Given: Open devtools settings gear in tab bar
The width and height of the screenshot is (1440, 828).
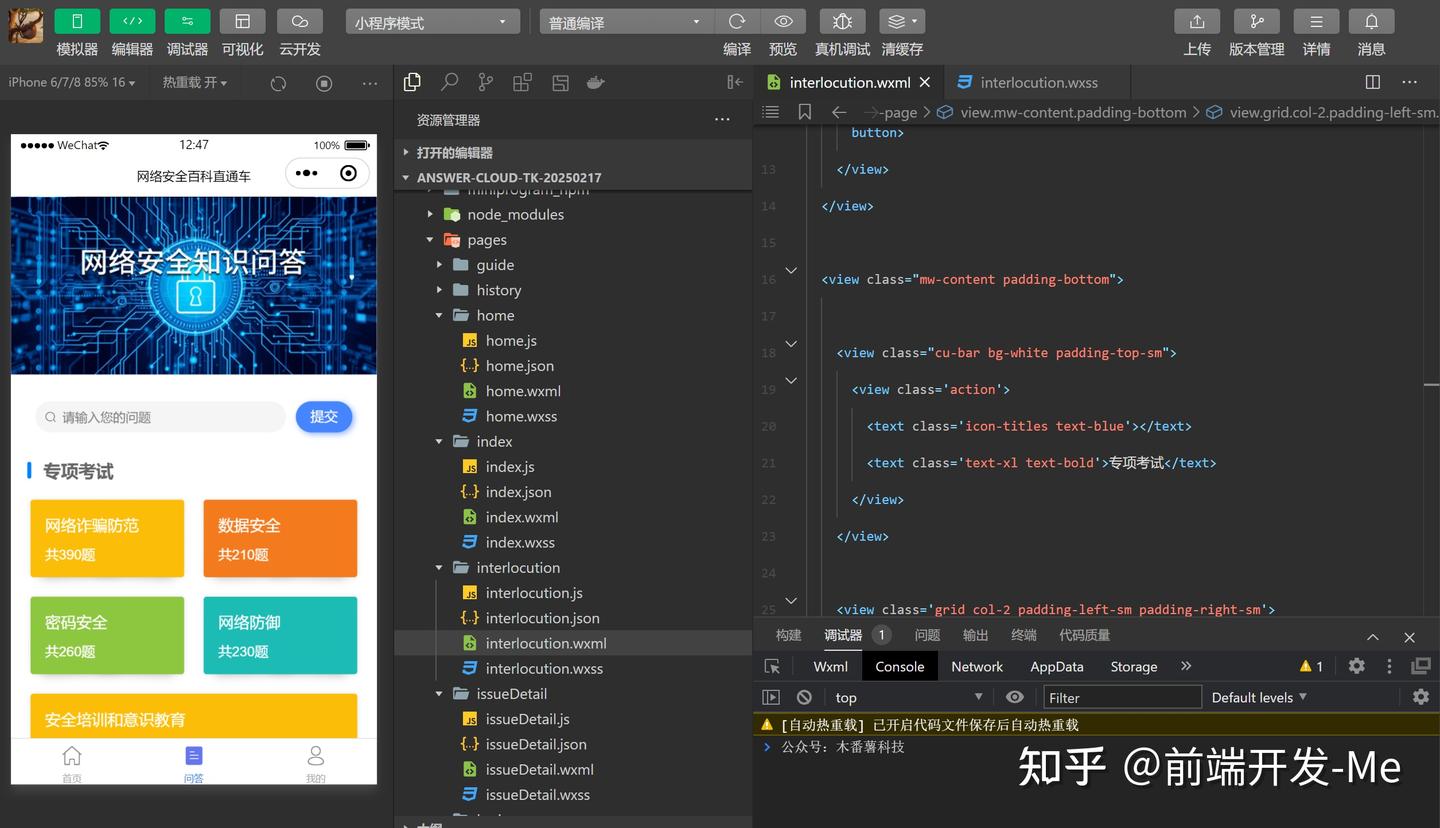Looking at the screenshot, I should [x=1356, y=666].
